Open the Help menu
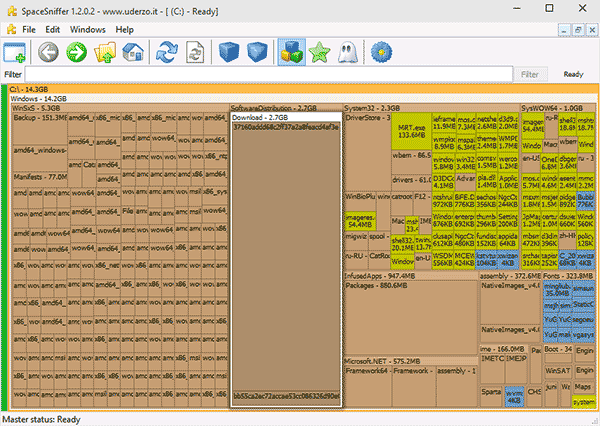 pos(124,29)
